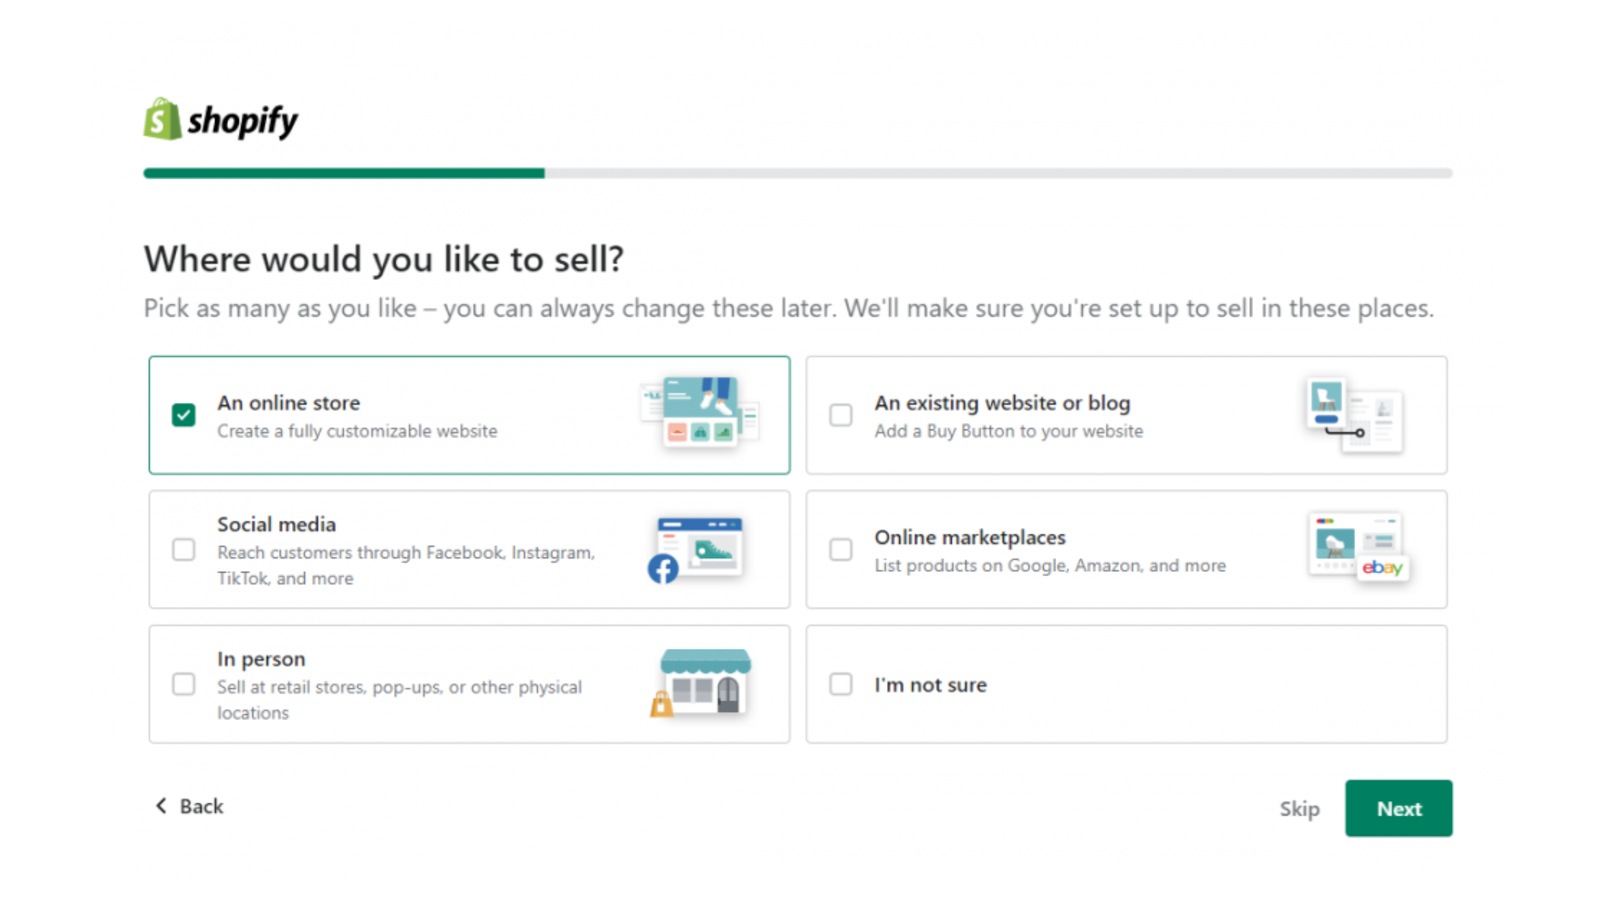Enable the Social media checkbox
Screen dimensions: 1600x900
pyautogui.click(x=184, y=550)
